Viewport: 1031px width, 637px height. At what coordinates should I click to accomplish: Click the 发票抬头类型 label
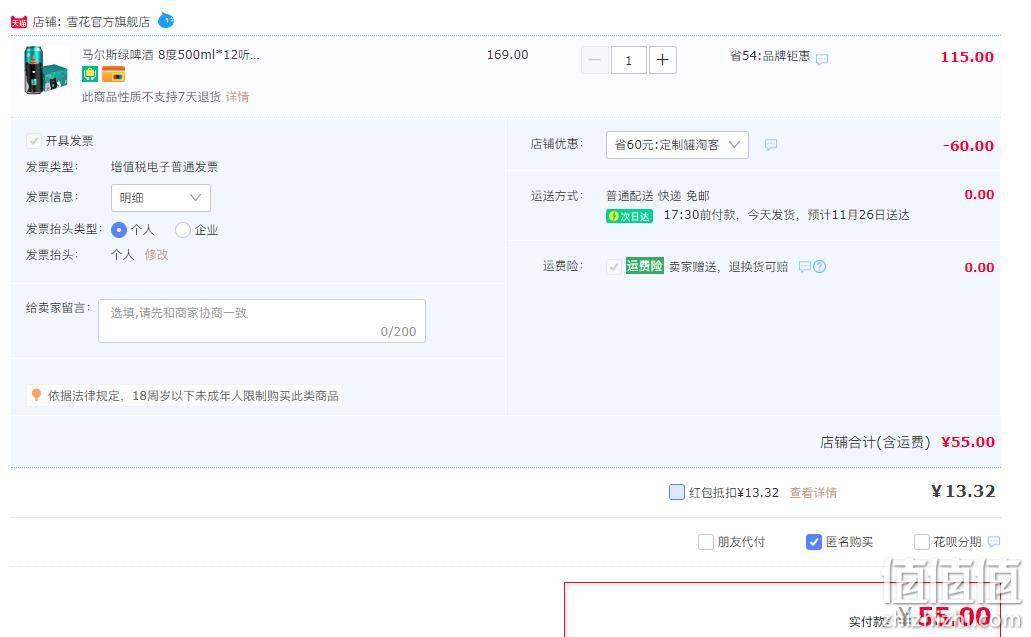64,229
